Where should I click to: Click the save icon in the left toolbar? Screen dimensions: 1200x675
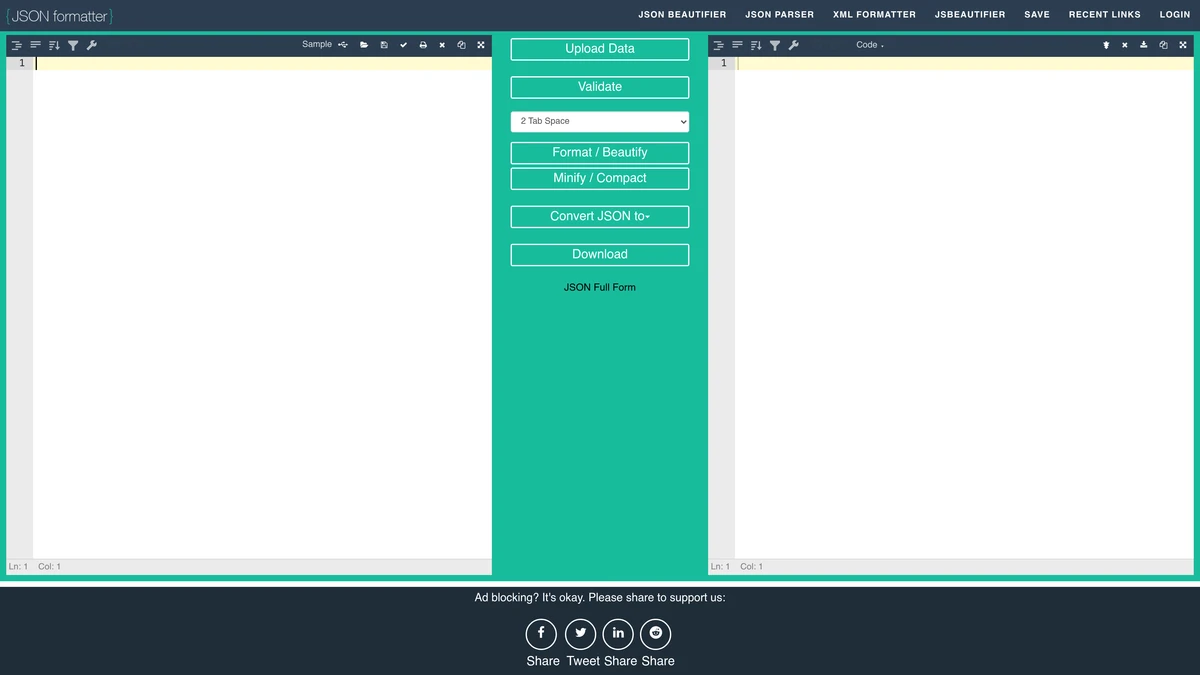point(383,44)
